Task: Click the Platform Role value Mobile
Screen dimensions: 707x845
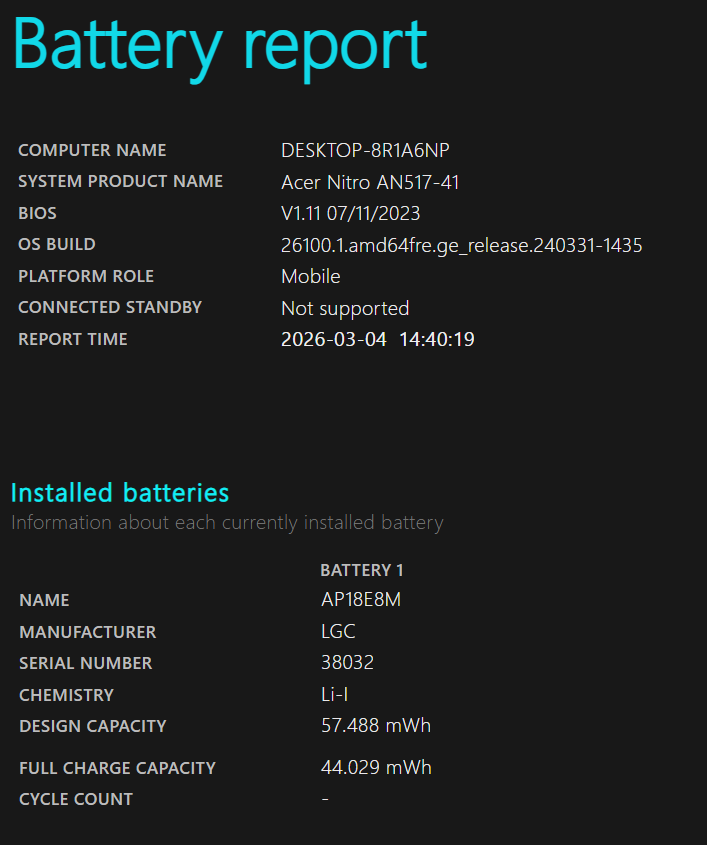Action: pyautogui.click(x=310, y=277)
